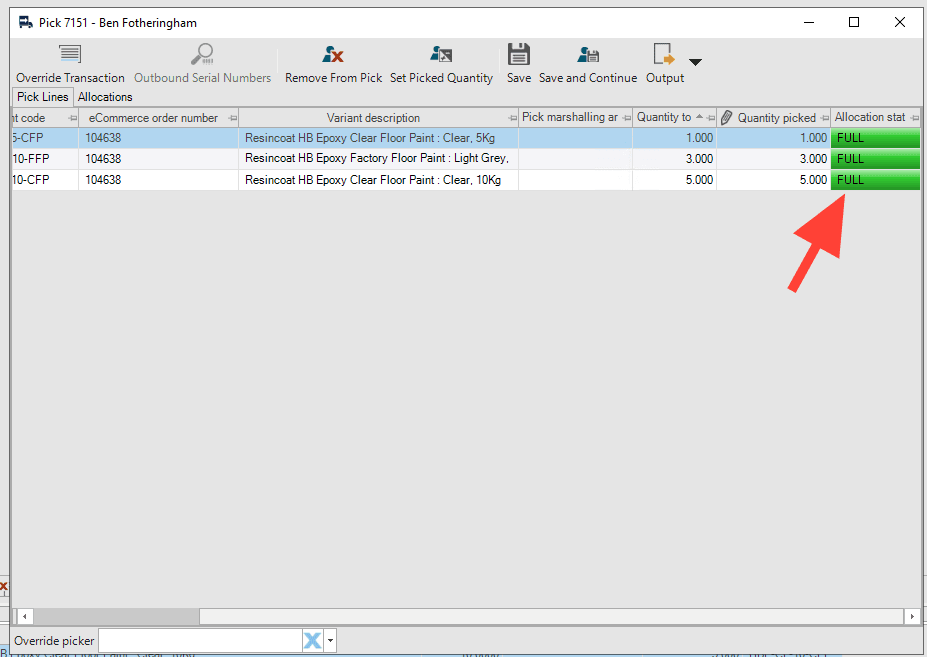
Task: Click the FULL status for 10Kg Clear row
Action: (875, 180)
